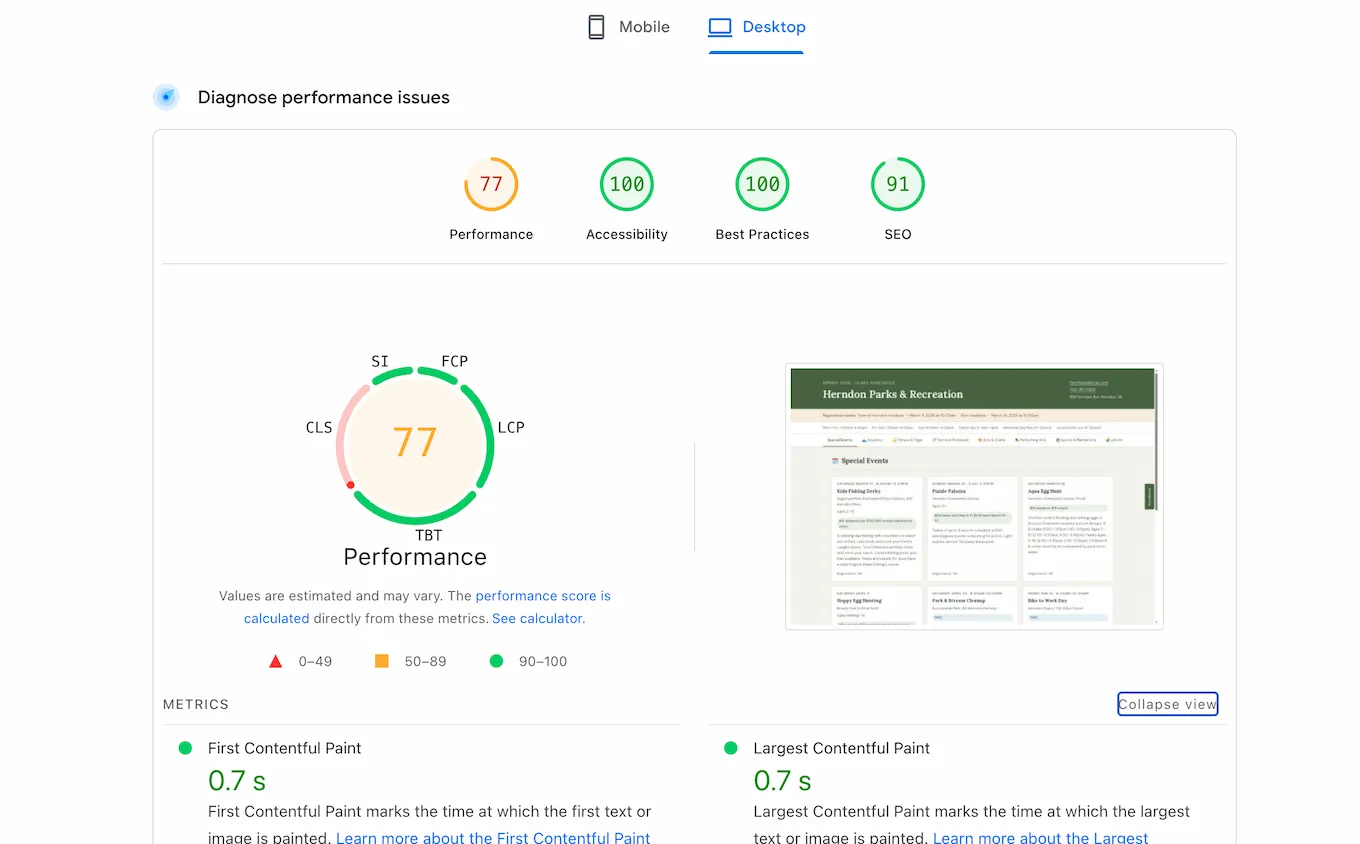1360x844 pixels.
Task: Click the mobile phone icon
Action: 596,27
